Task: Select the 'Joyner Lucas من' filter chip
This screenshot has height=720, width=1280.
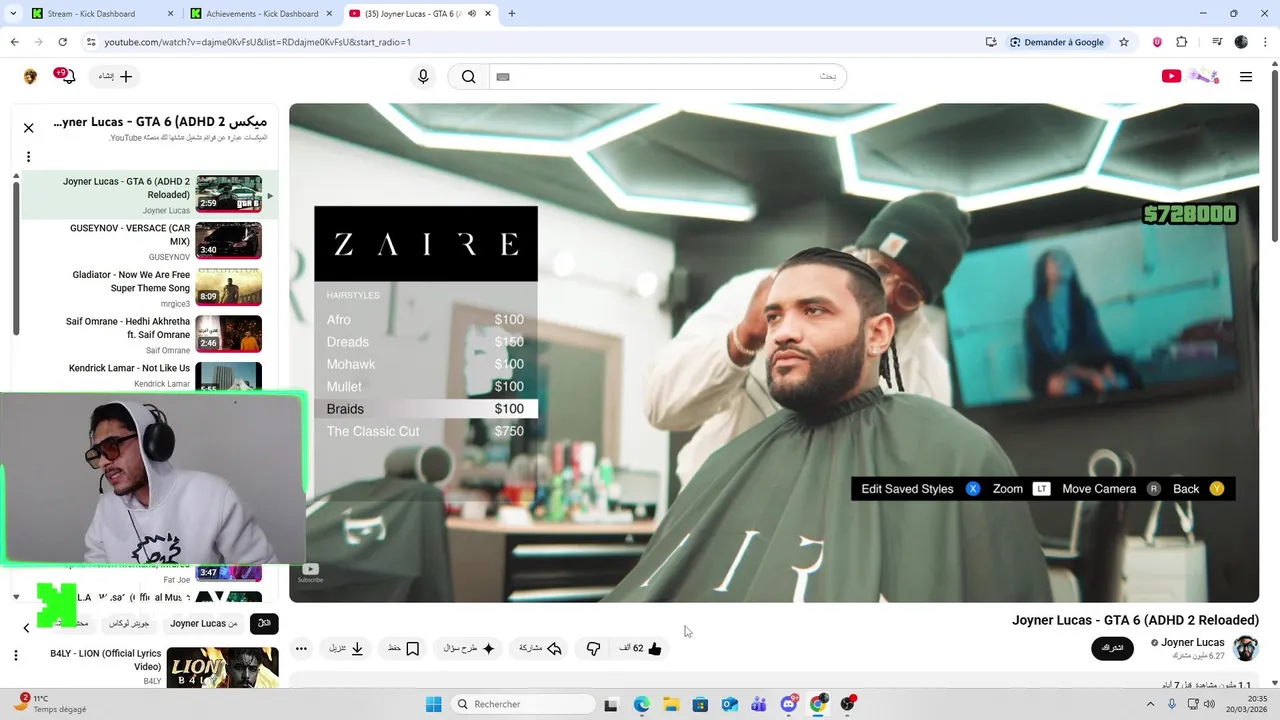Action: 204,623
